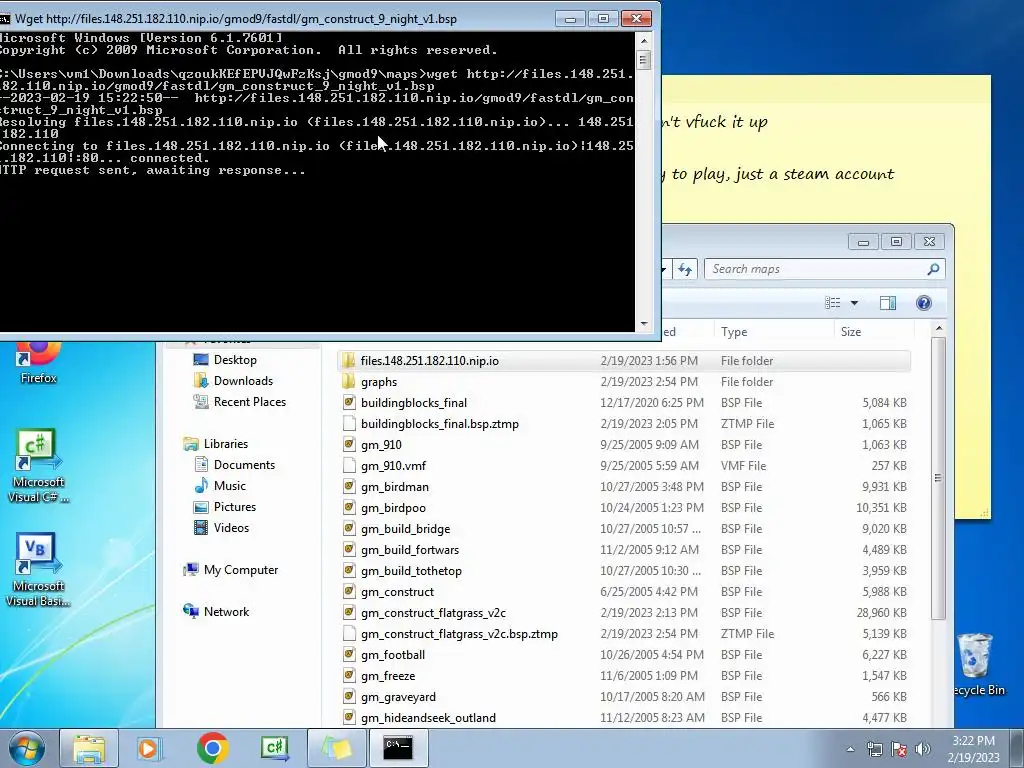Screen dimensions: 1024x768
Task: Select Downloads in the navigation pane
Action: (x=233, y=381)
